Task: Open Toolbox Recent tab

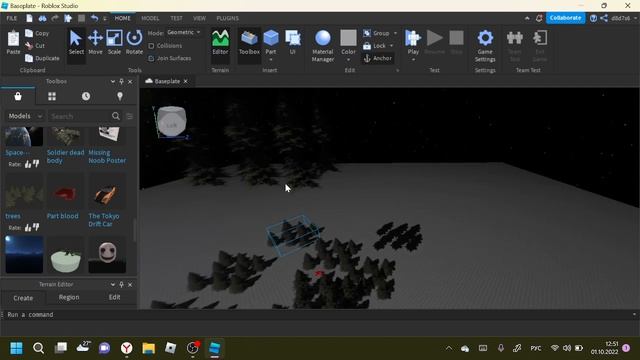Action: (86, 96)
